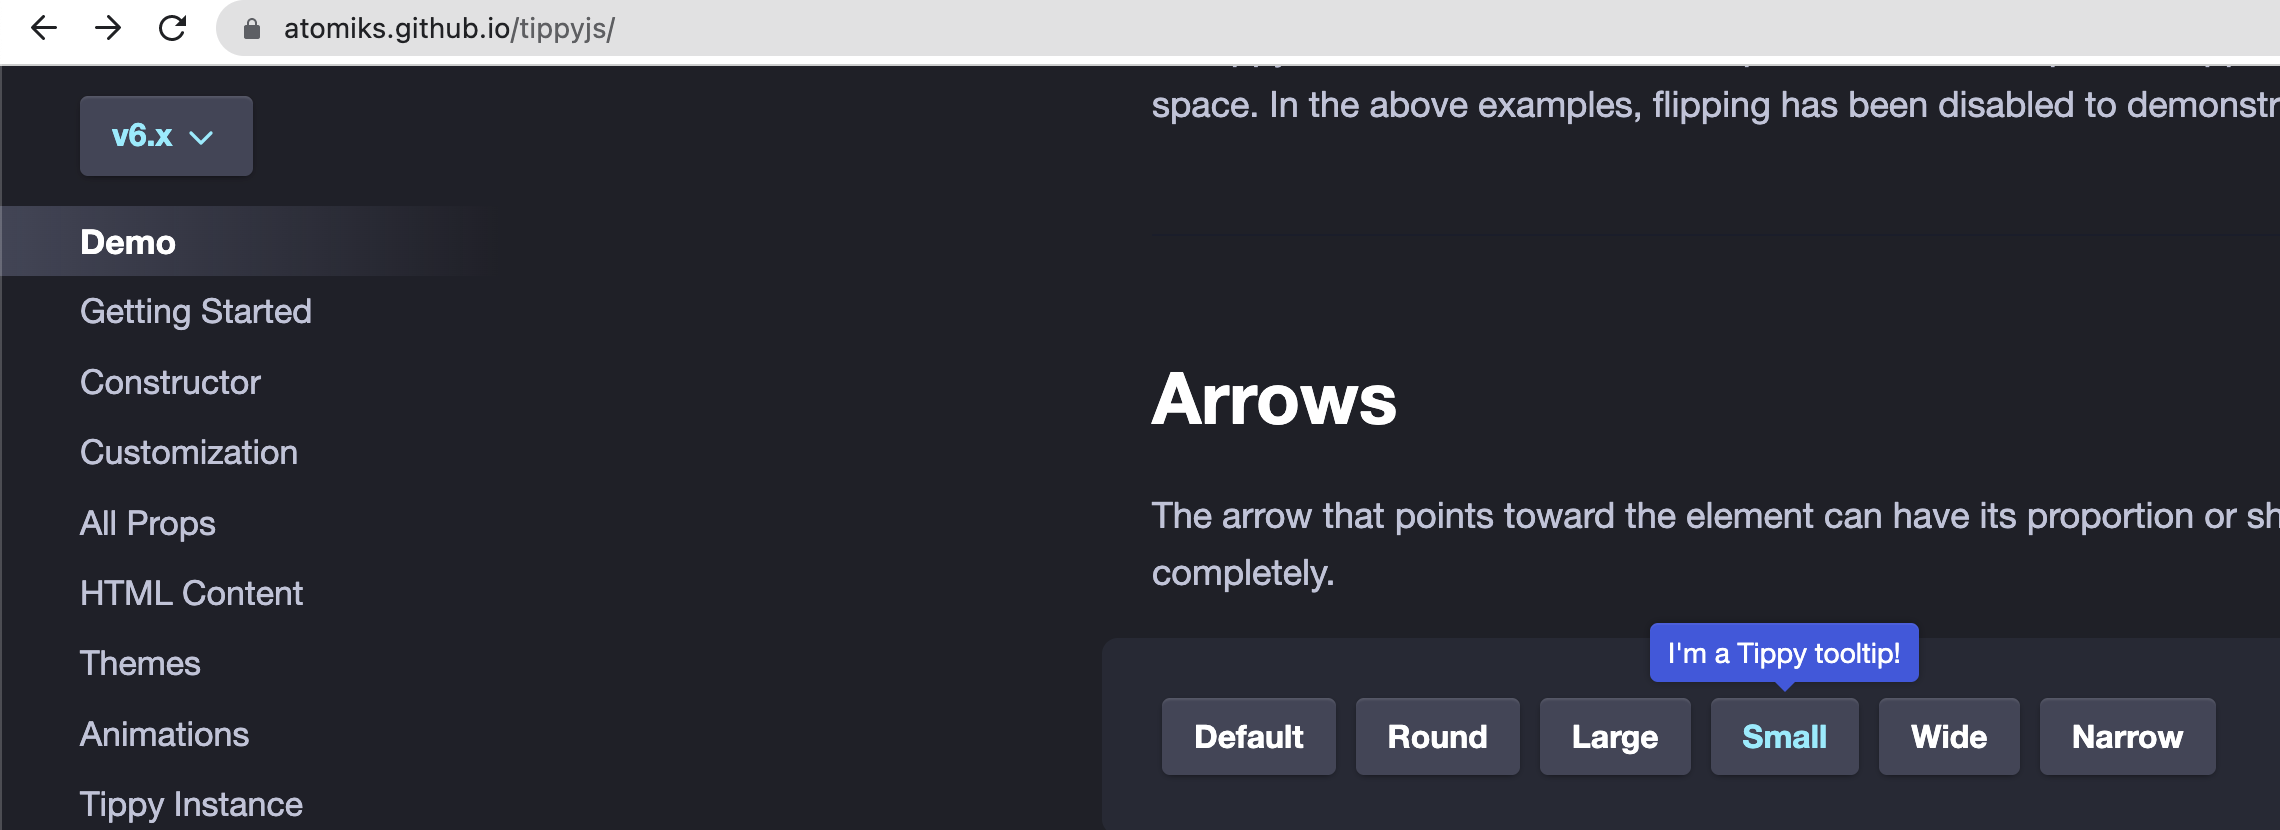2280x830 pixels.
Task: Open the Animations sidebar entry
Action: [165, 735]
